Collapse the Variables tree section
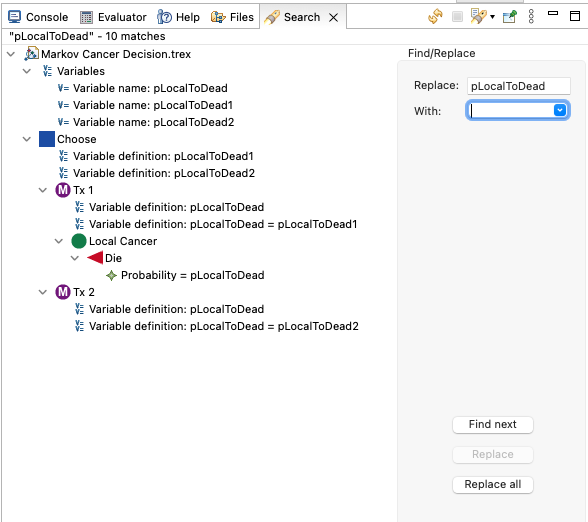Viewport: 588px width, 522px height. click(x=27, y=71)
